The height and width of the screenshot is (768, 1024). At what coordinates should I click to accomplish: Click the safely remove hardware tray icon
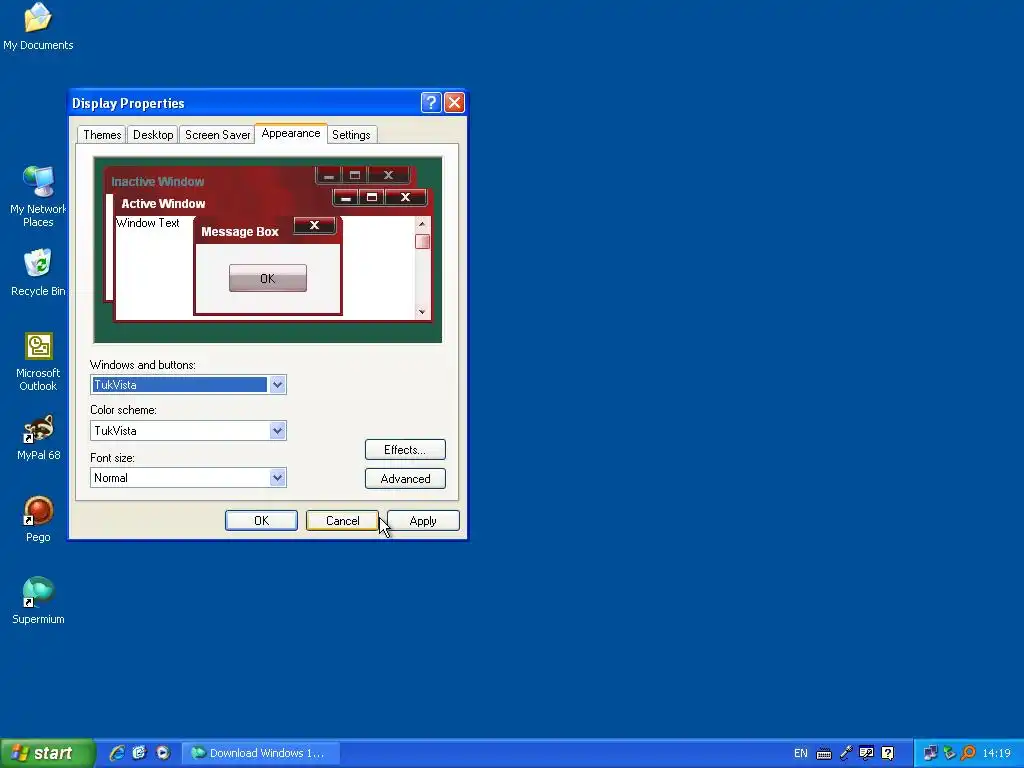(950, 753)
